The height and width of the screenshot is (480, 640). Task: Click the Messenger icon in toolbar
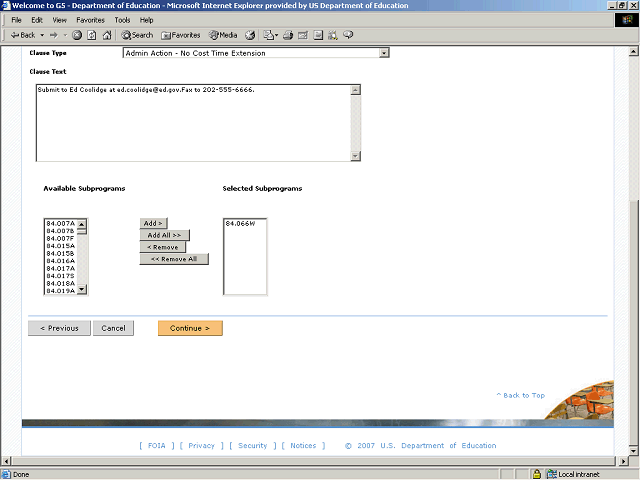tap(348, 36)
